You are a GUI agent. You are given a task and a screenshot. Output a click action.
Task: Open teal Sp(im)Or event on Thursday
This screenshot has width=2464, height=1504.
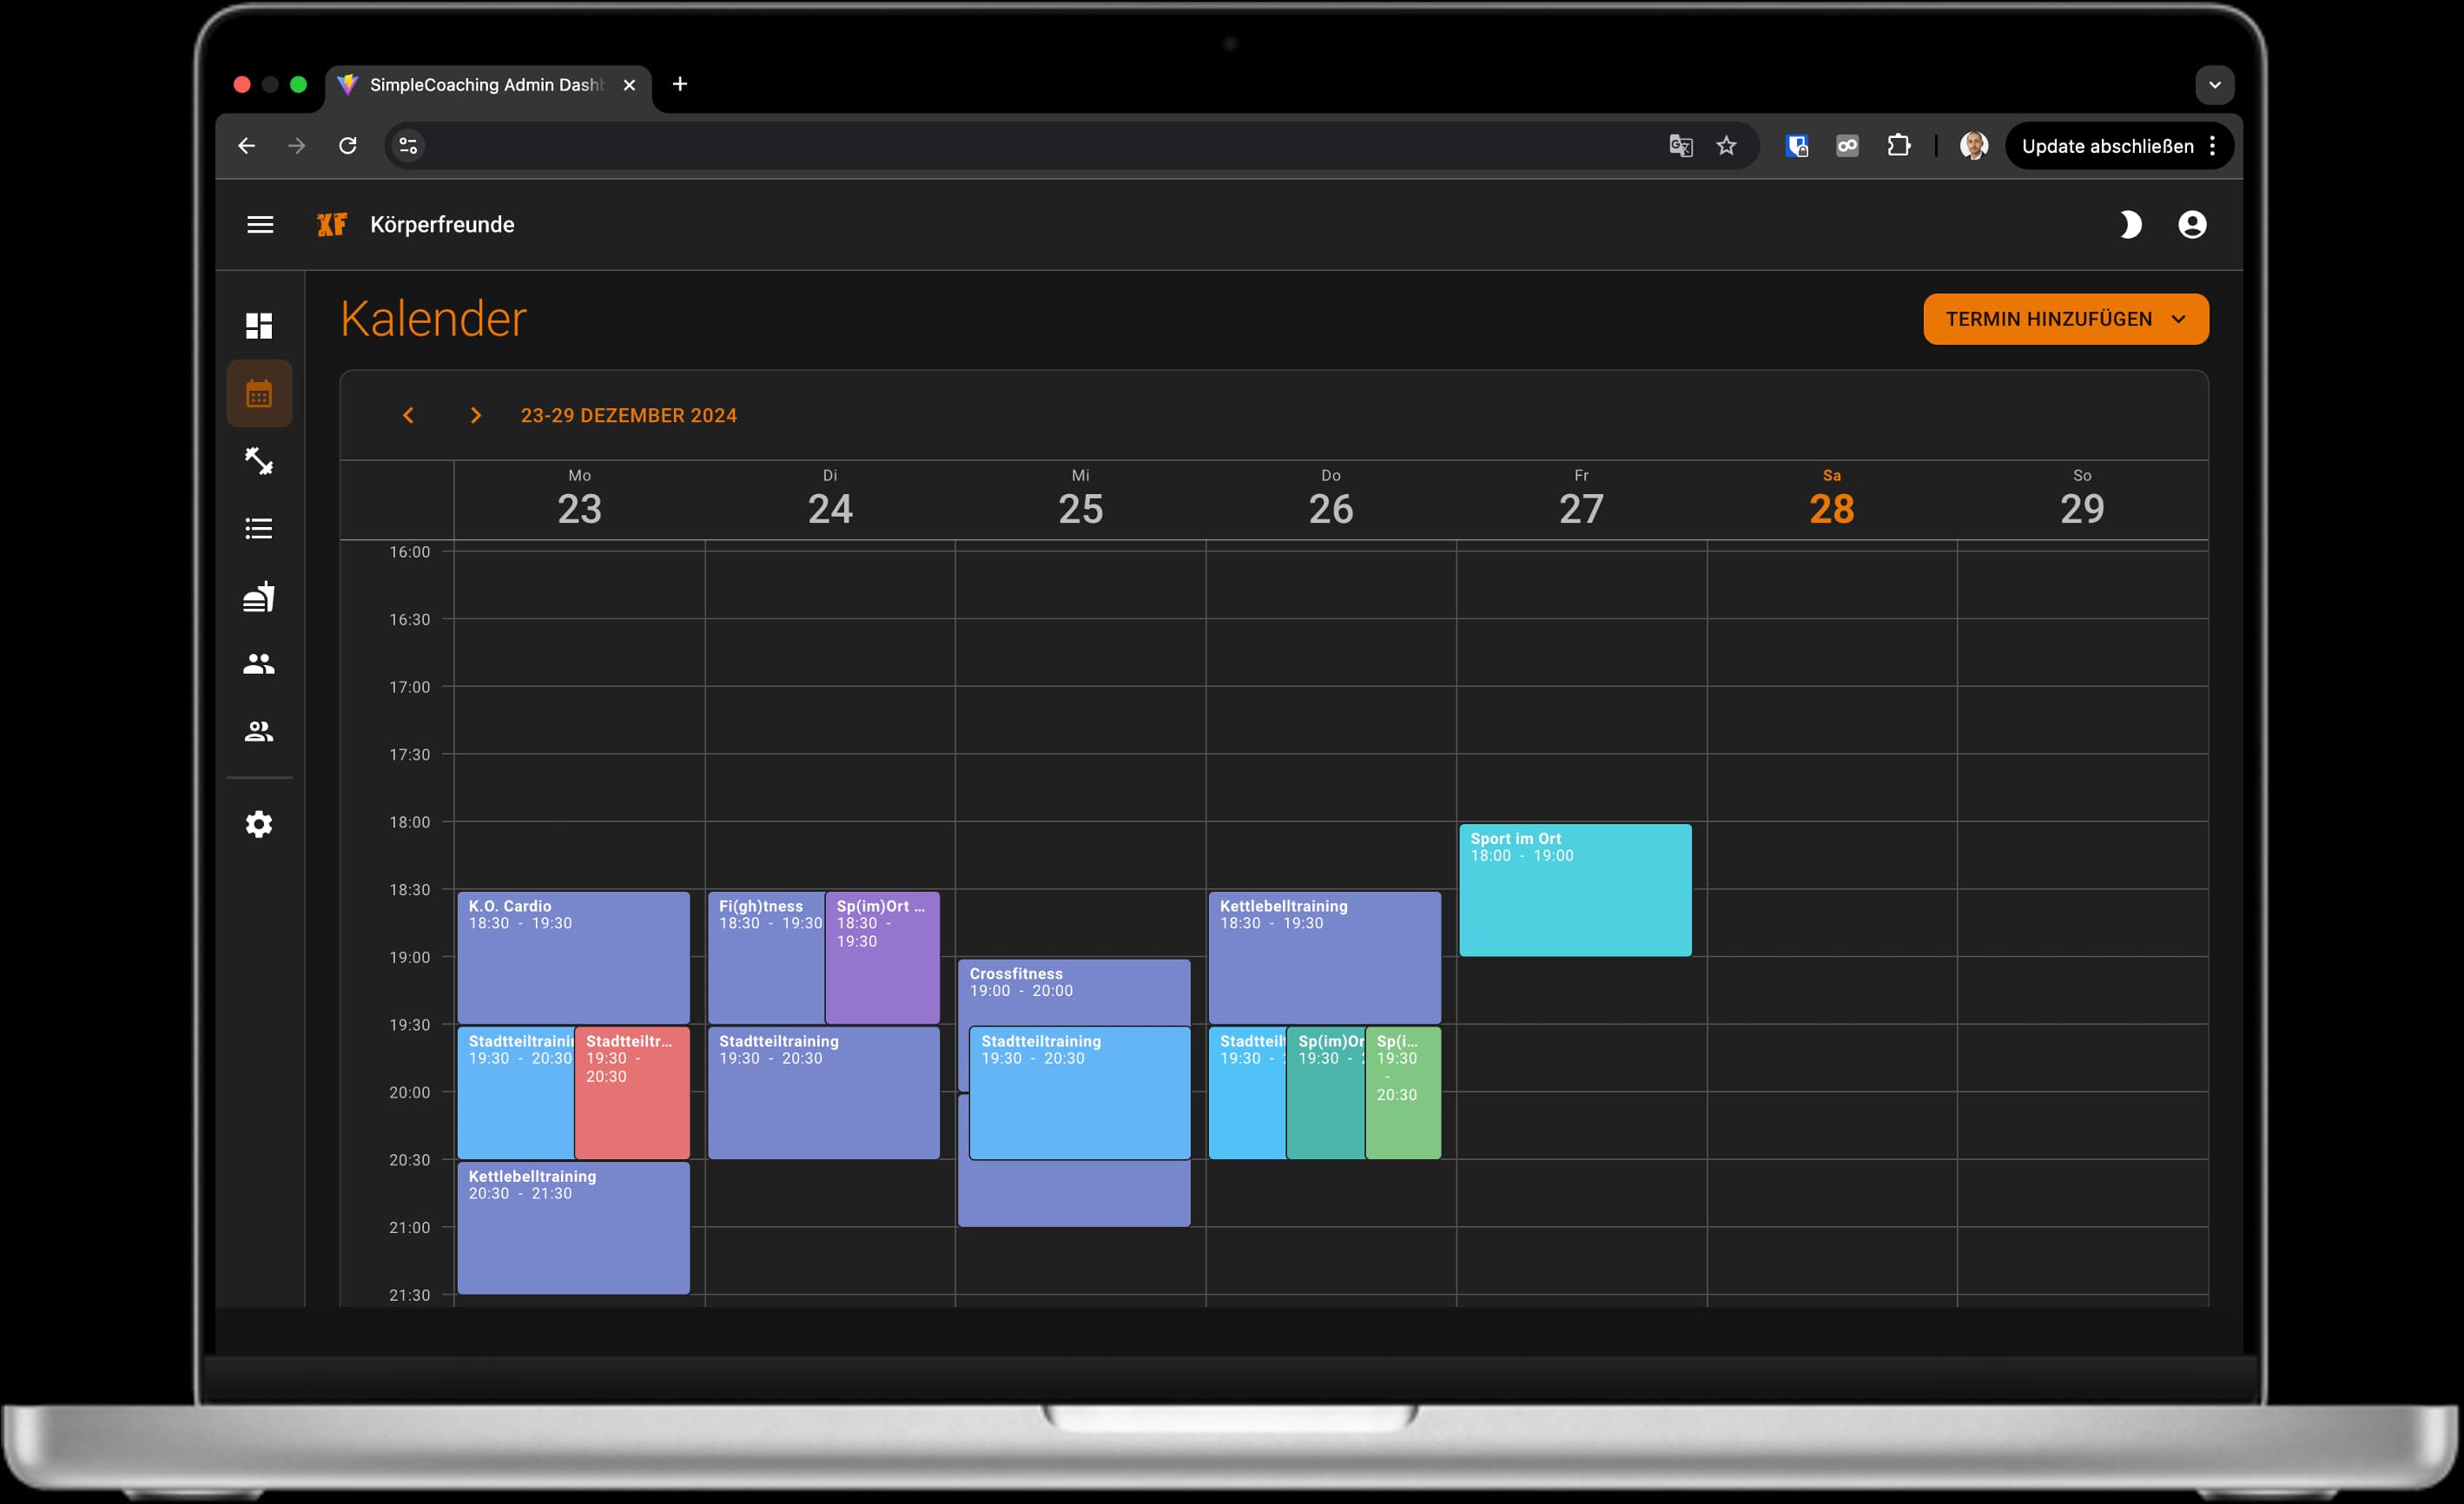coord(1326,1093)
